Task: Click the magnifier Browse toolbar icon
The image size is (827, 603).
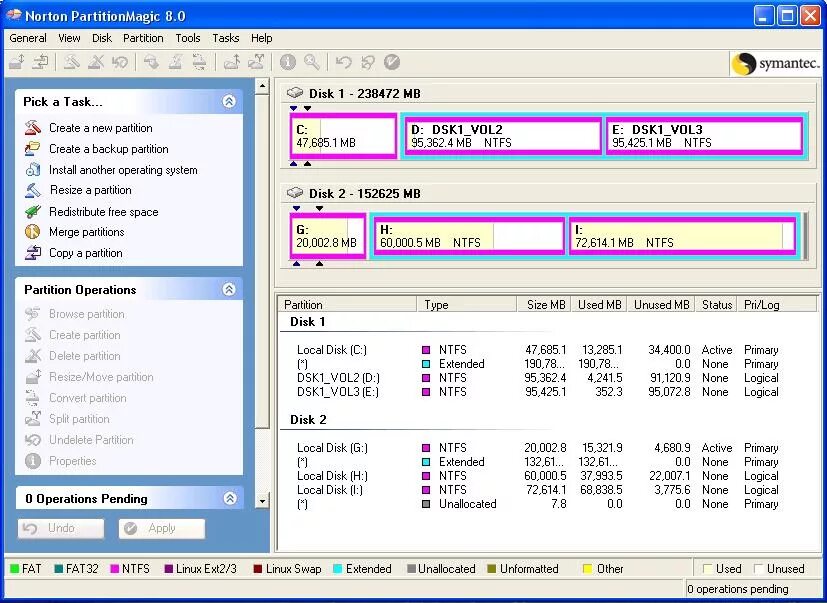Action: (312, 62)
